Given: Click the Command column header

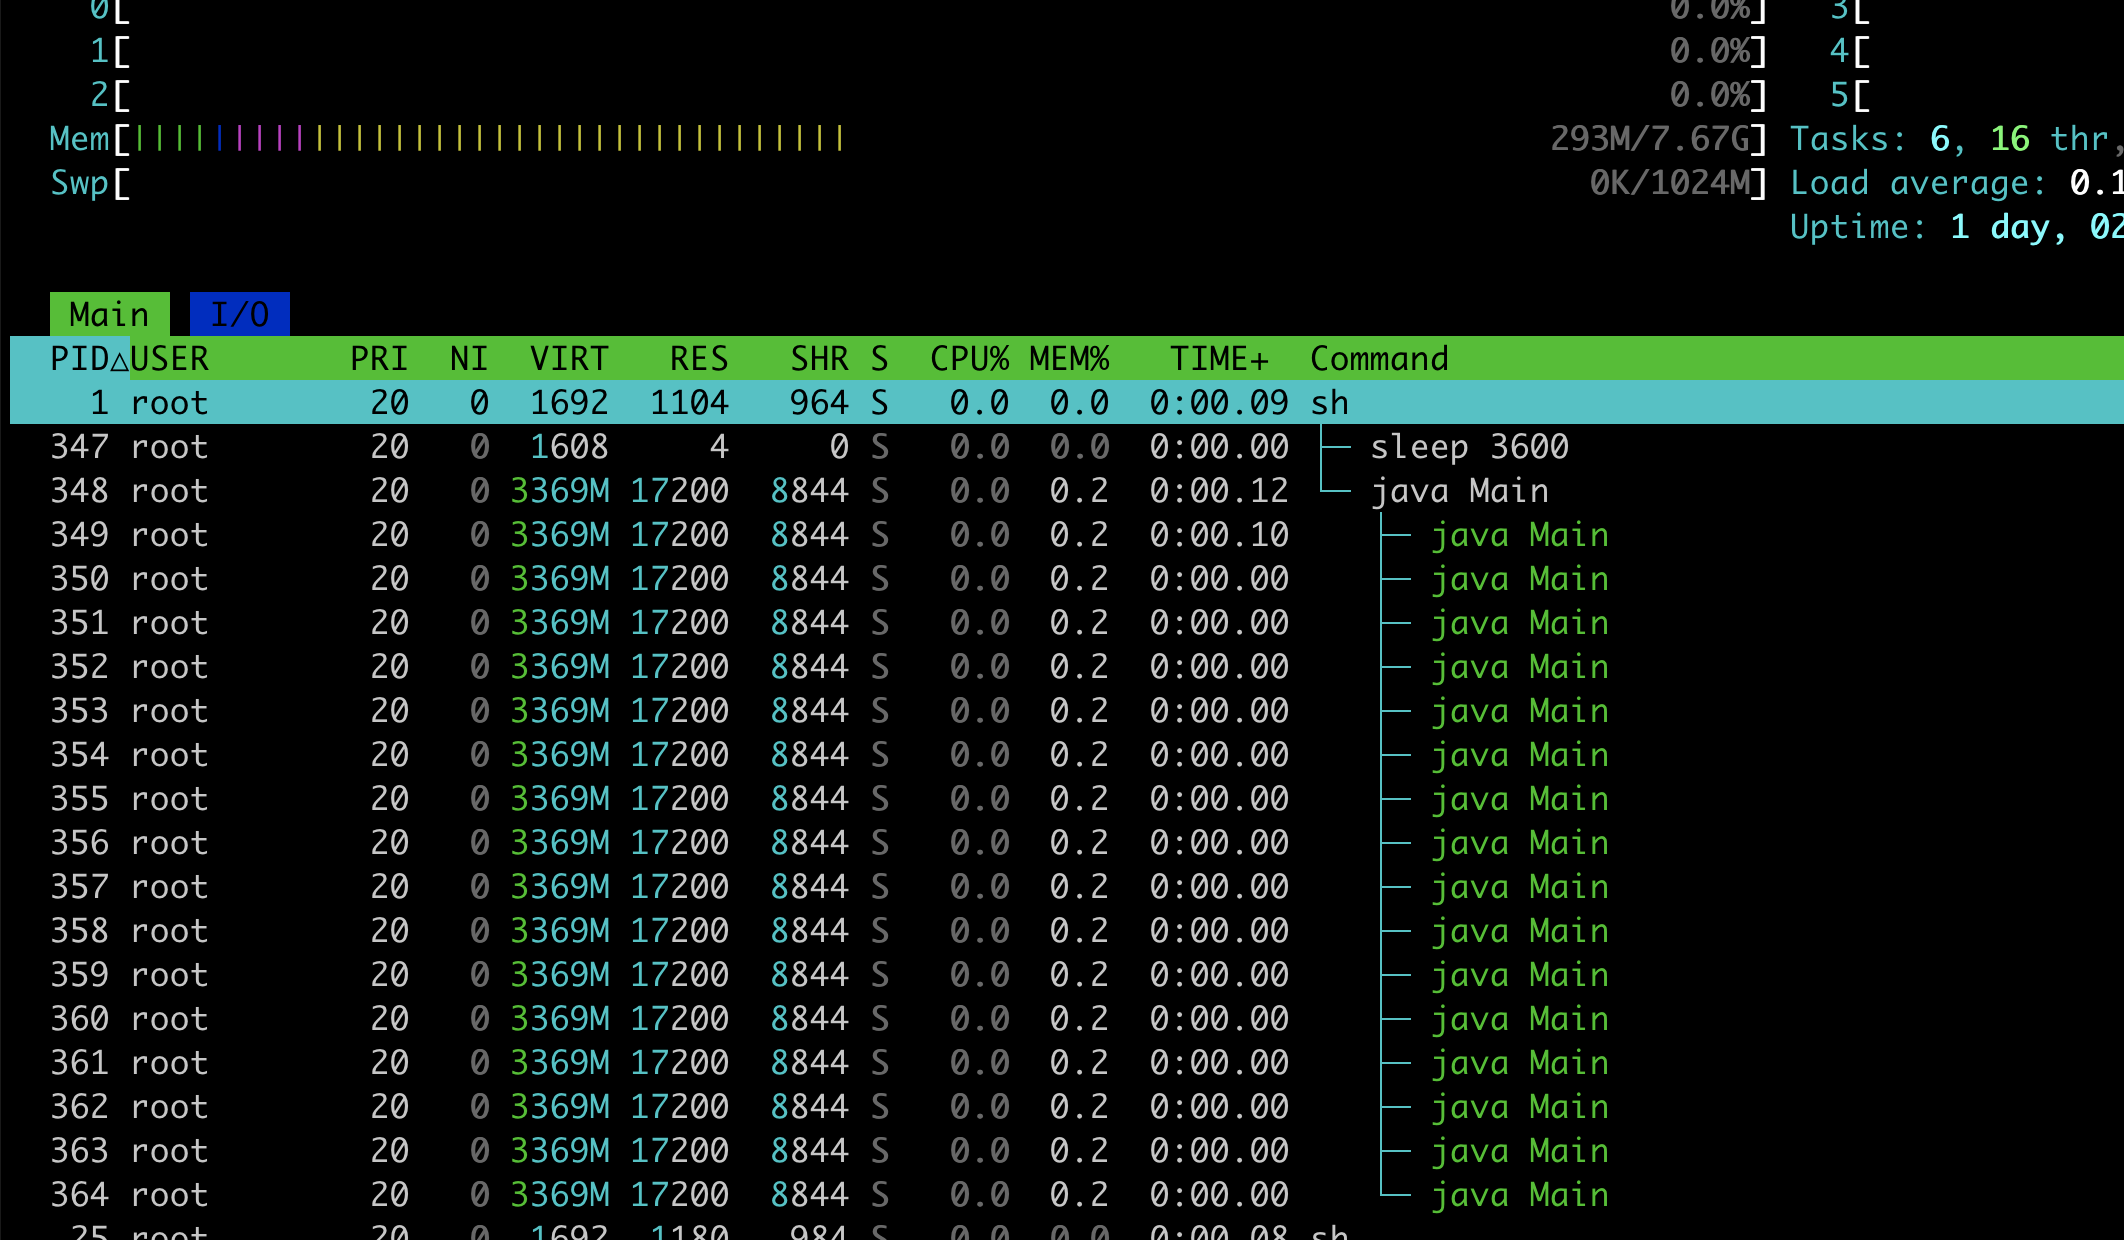Looking at the screenshot, I should click(1378, 359).
